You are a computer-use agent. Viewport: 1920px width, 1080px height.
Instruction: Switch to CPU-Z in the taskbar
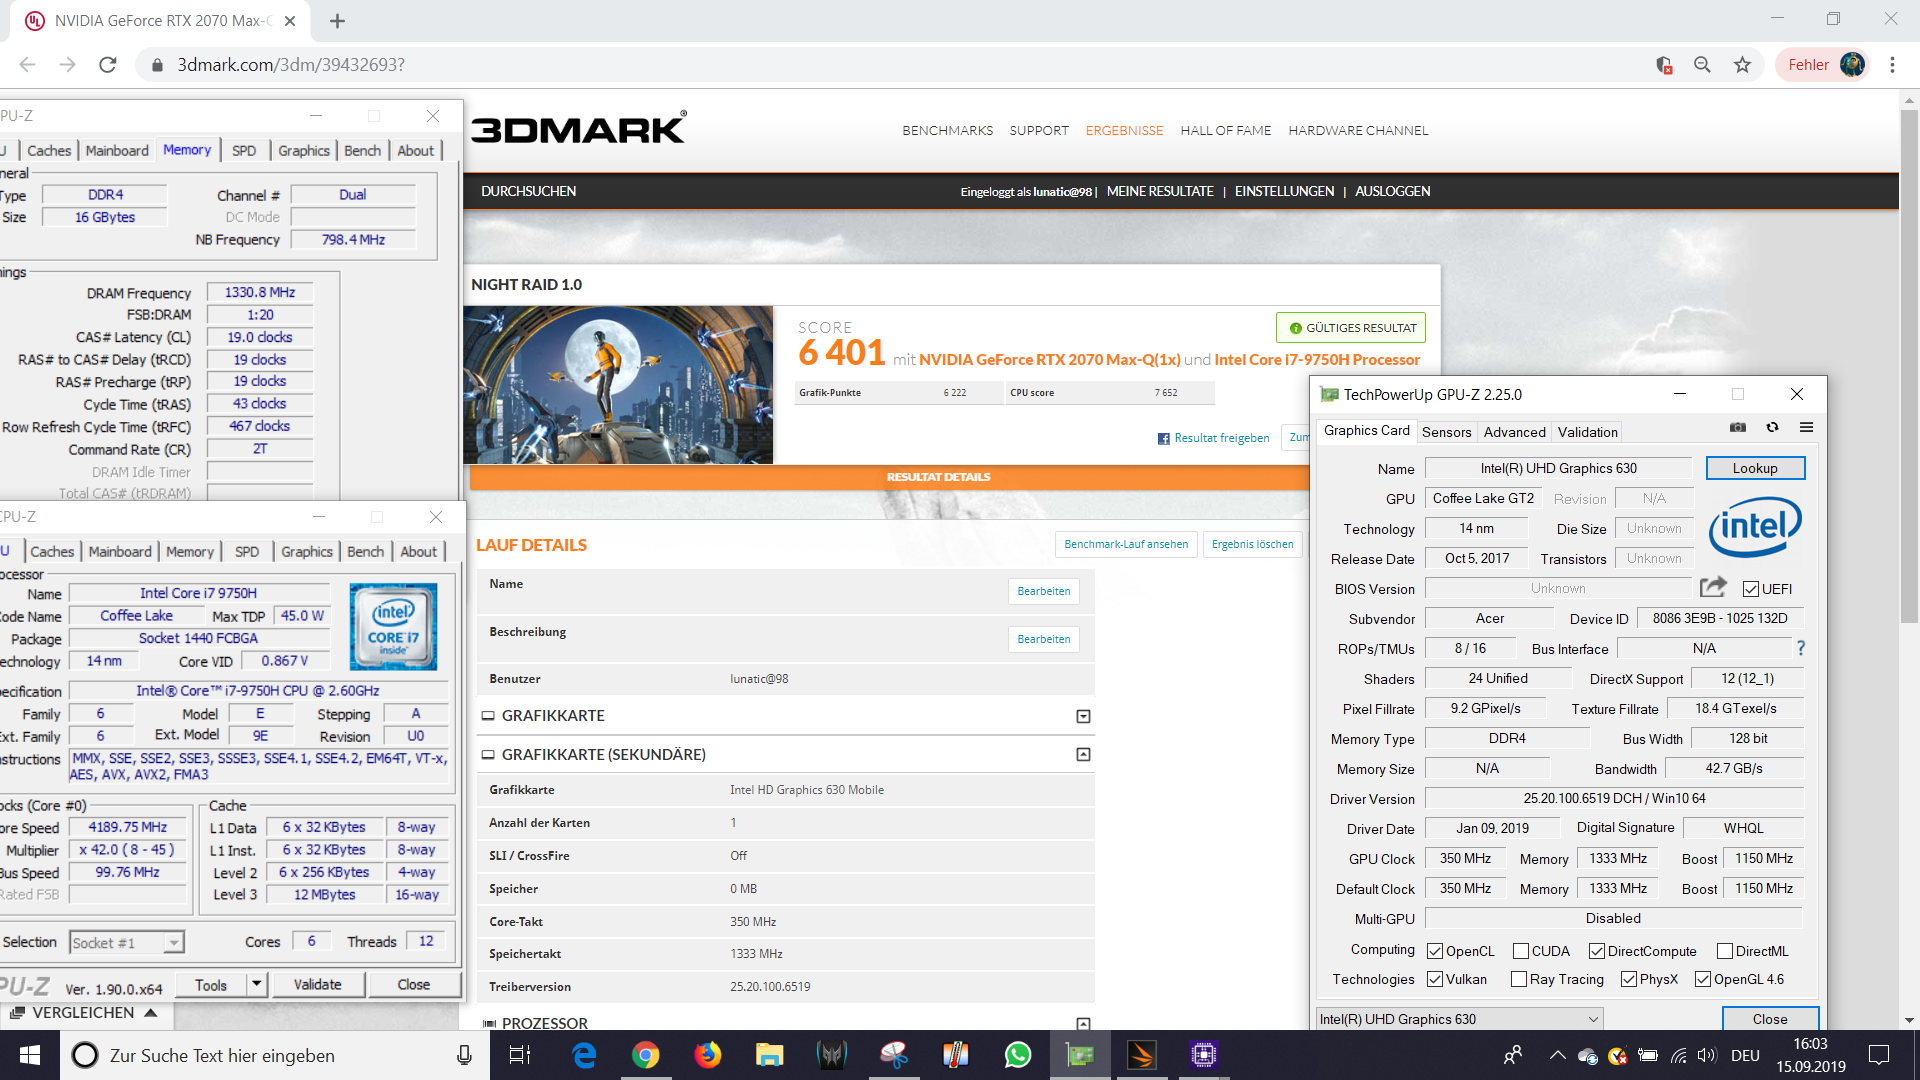click(1203, 1055)
